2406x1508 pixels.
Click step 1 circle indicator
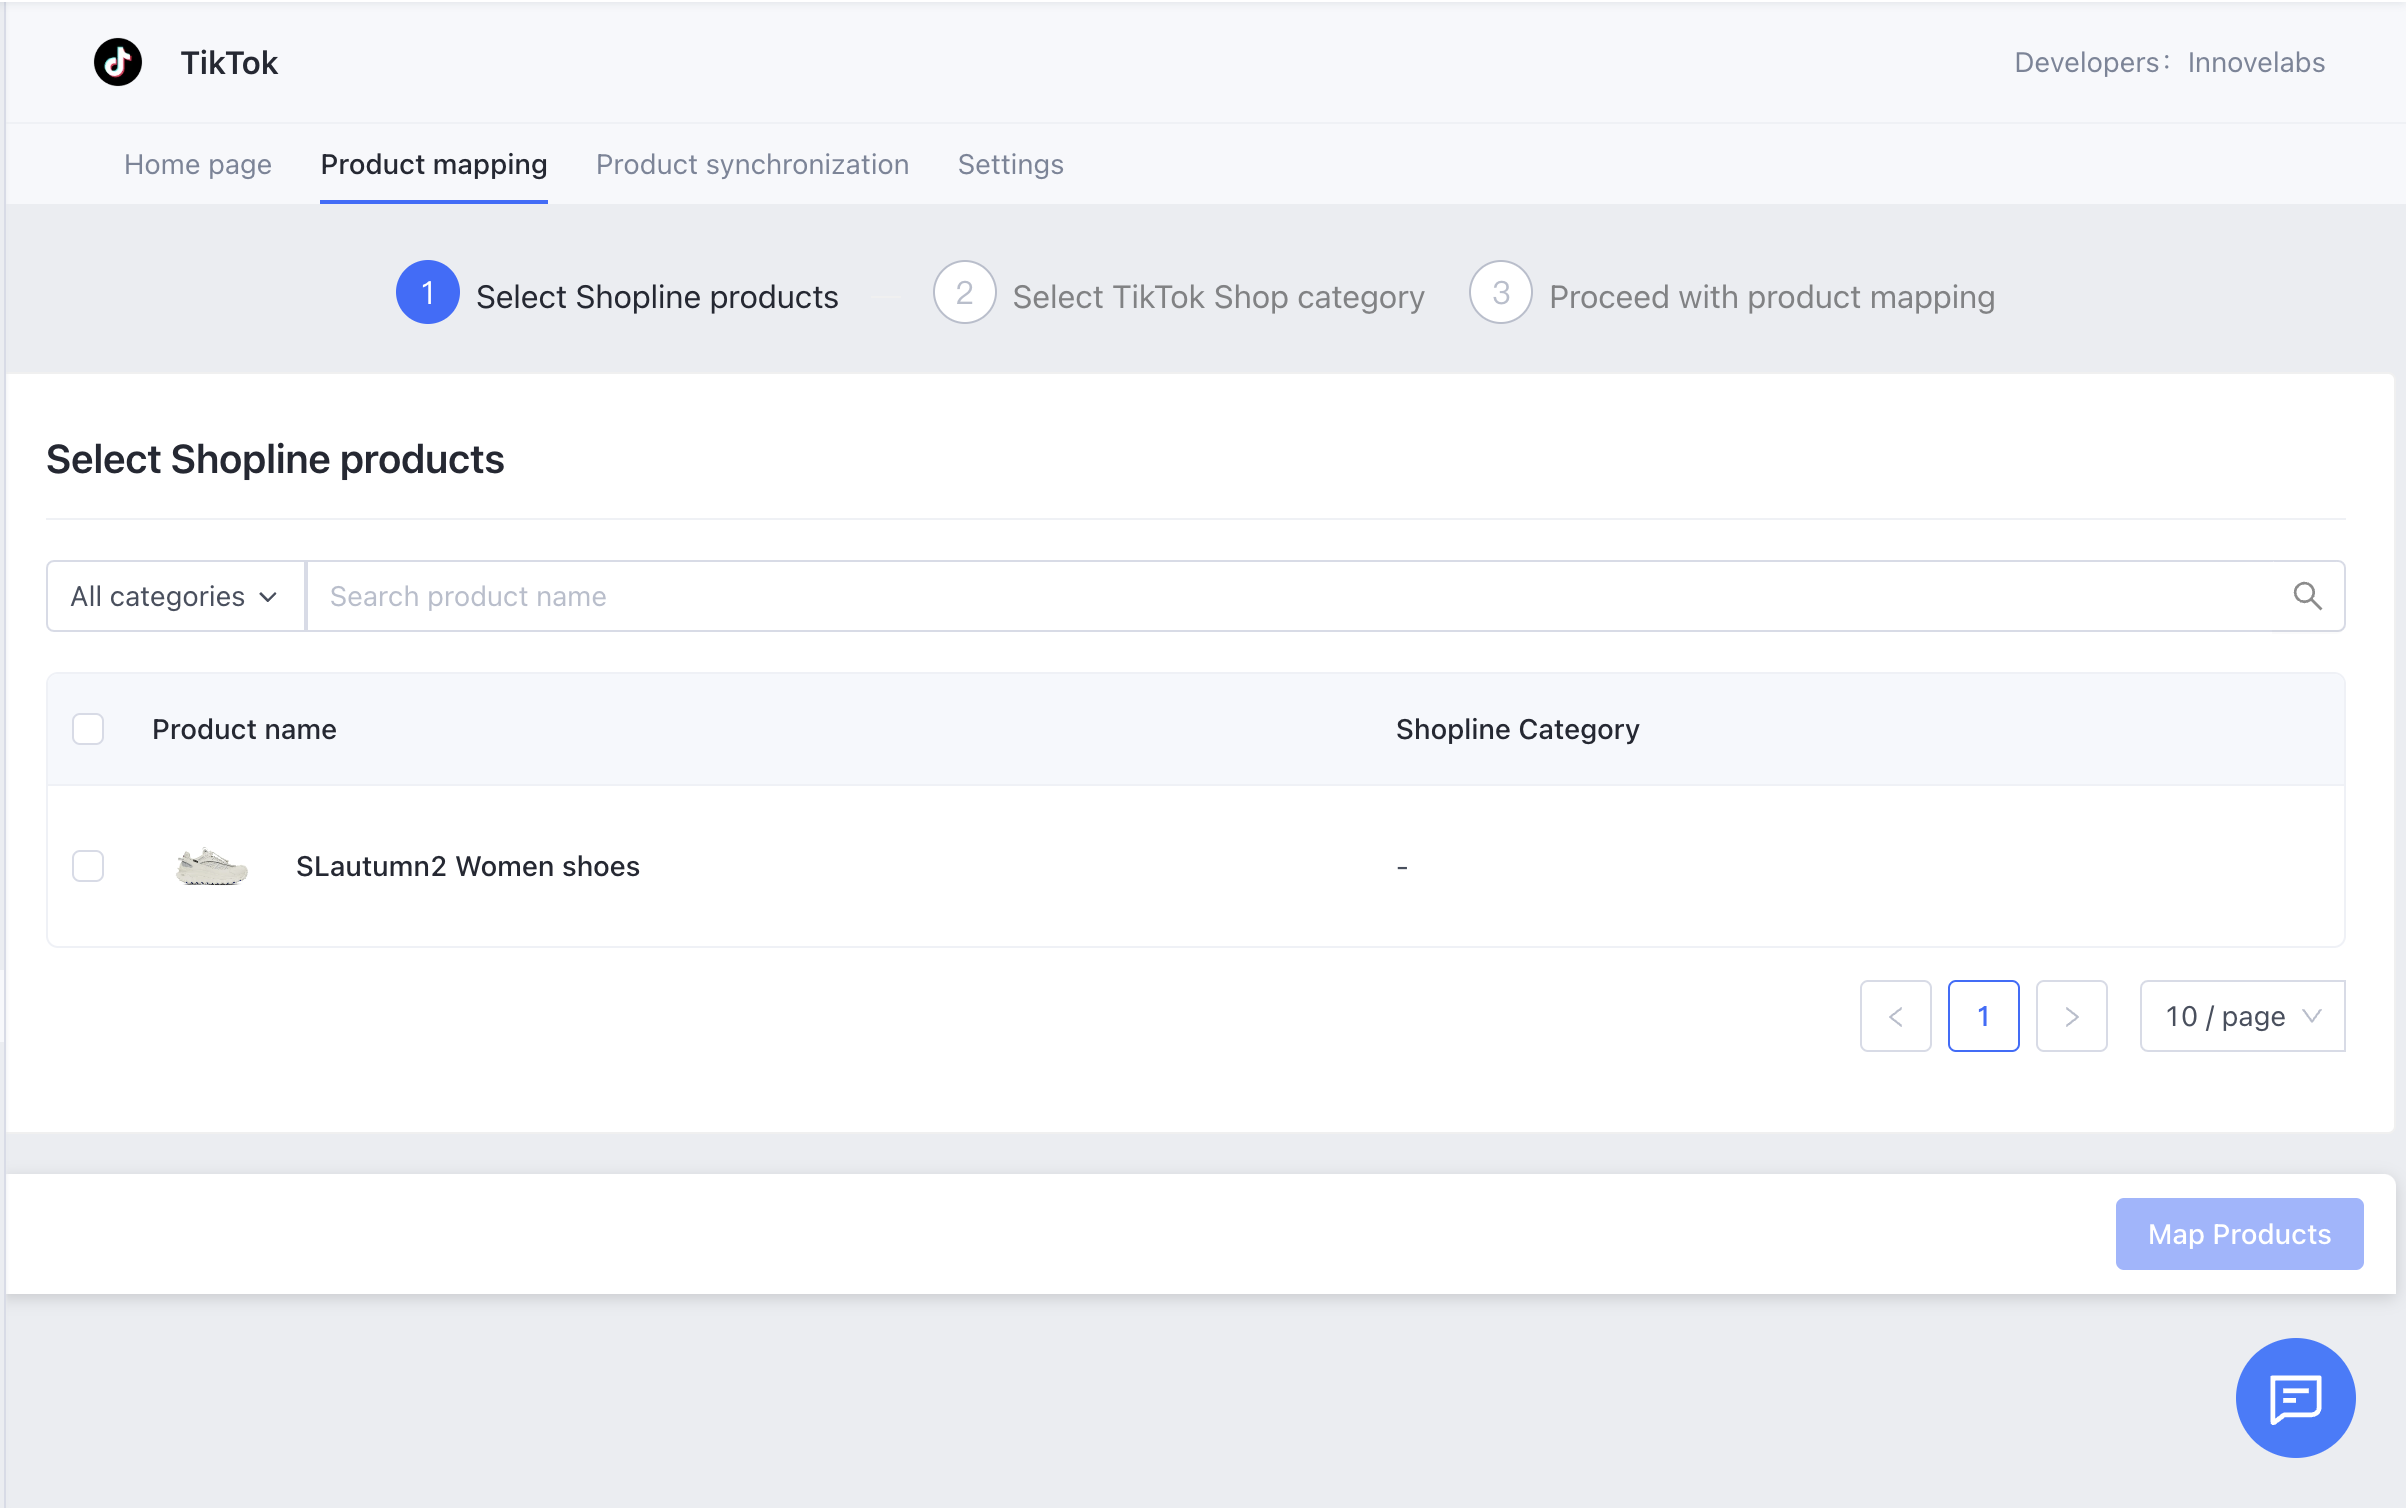coord(428,293)
